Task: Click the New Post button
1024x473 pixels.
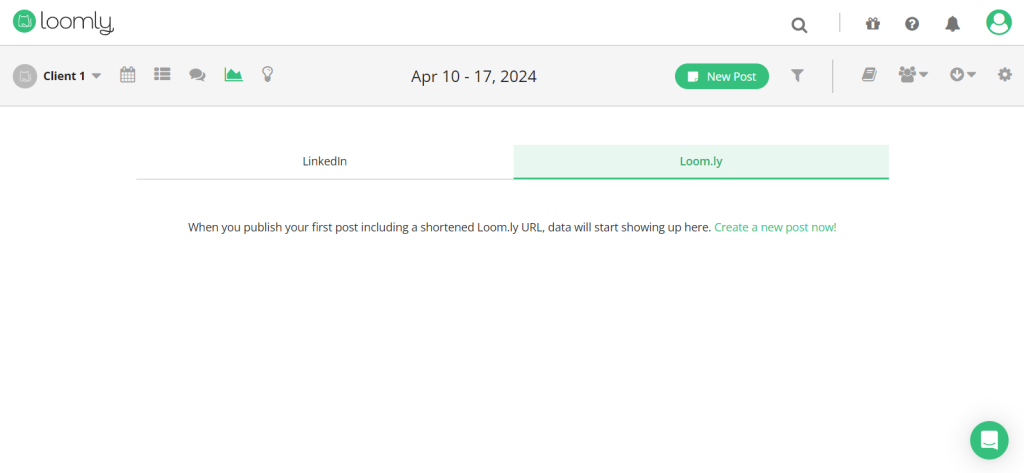Action: coord(722,76)
